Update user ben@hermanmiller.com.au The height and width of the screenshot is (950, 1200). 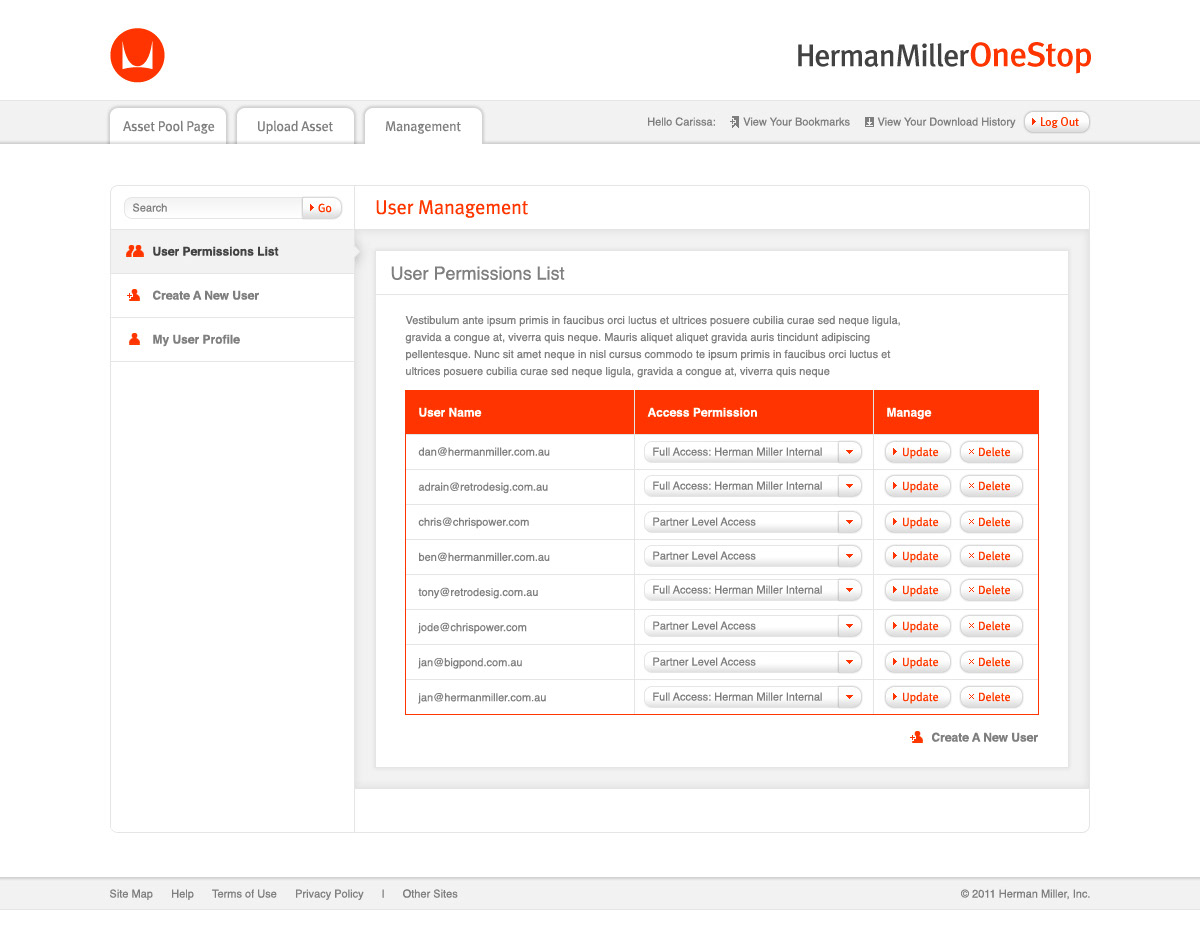point(917,556)
